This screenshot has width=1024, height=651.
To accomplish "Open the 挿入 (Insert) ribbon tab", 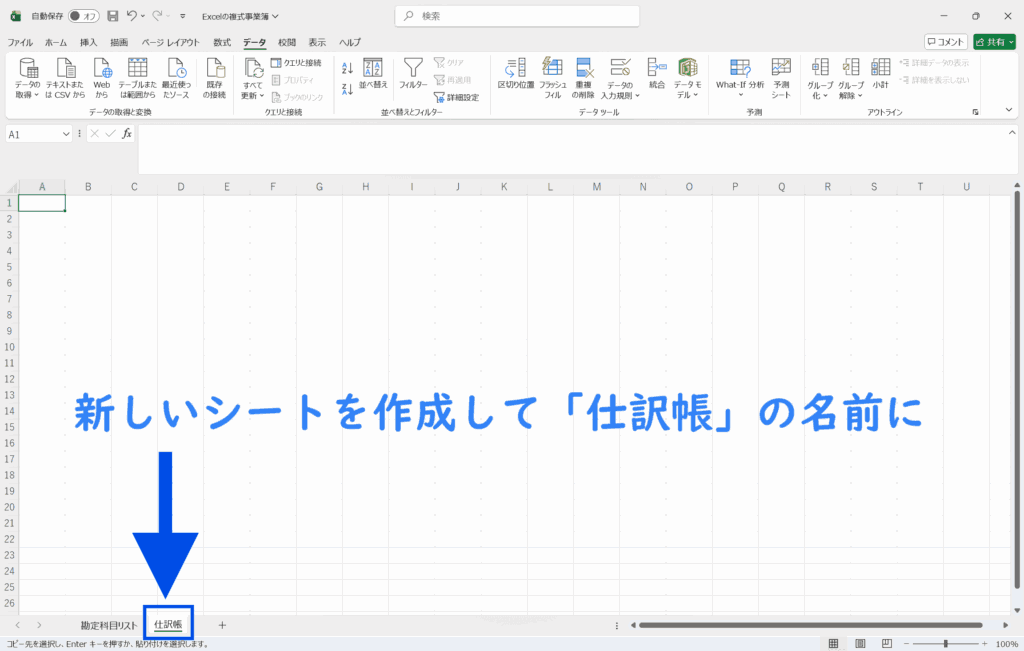I will [x=88, y=42].
